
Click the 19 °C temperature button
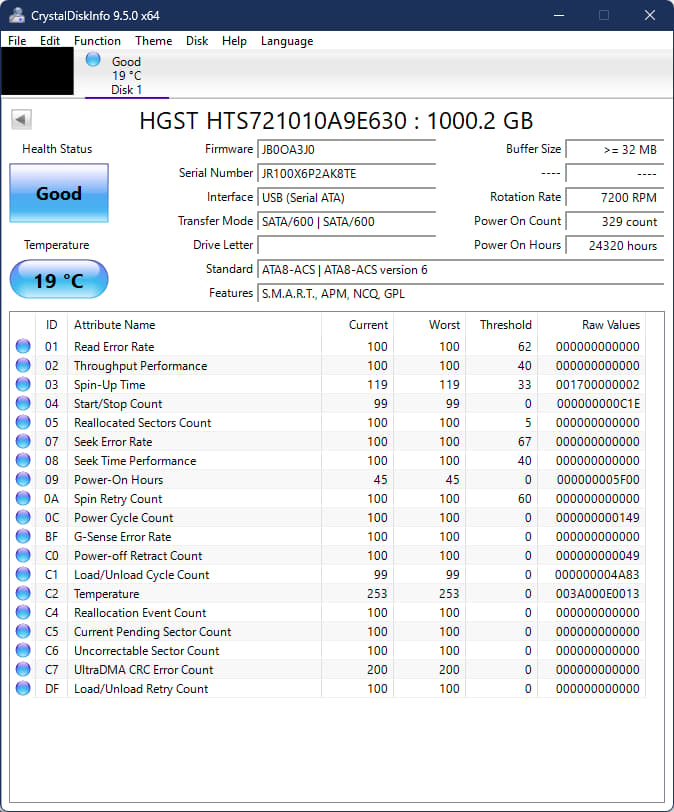pyautogui.click(x=59, y=280)
